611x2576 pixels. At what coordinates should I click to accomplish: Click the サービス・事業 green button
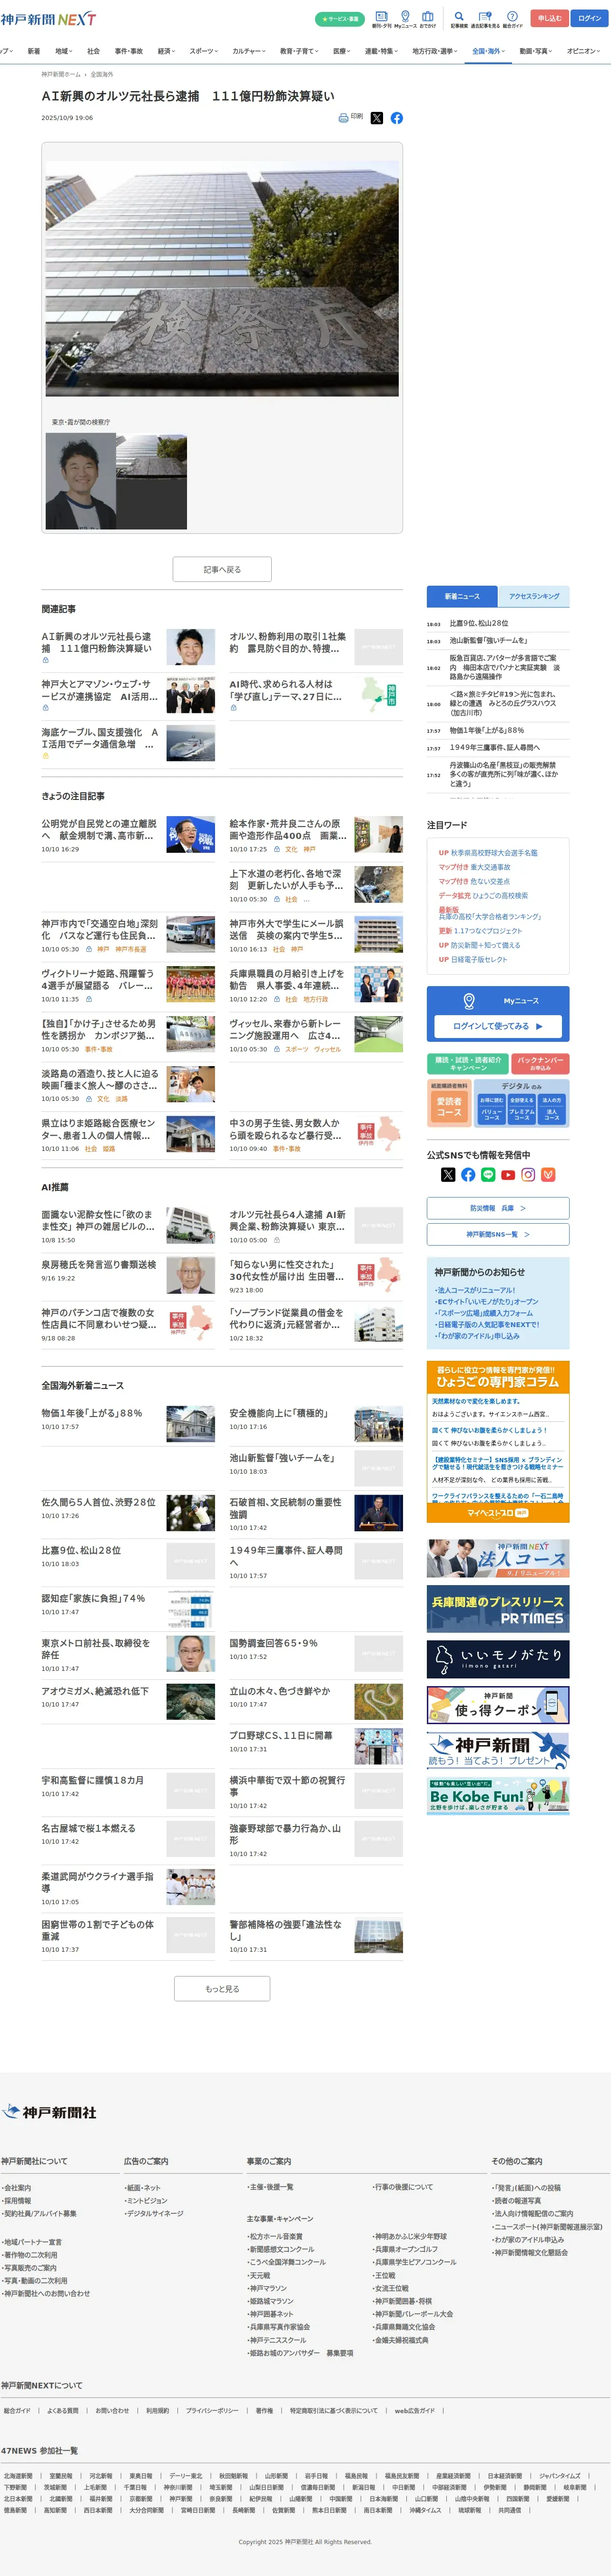340,19
